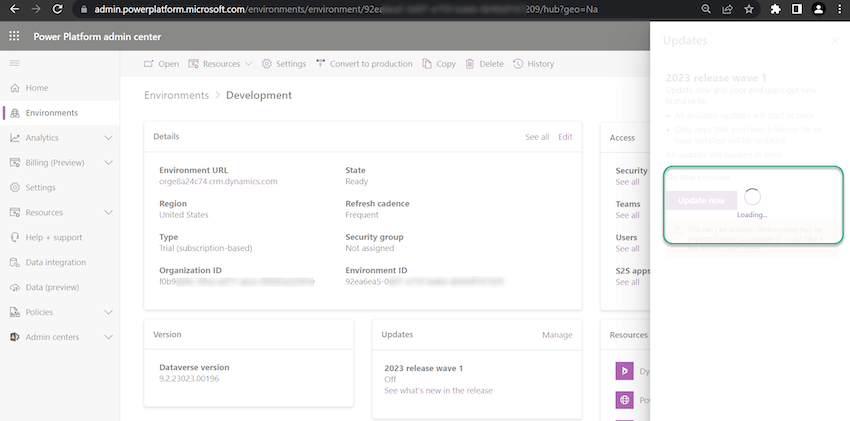Click the Policies icon
The height and width of the screenshot is (421, 850).
click(15, 312)
